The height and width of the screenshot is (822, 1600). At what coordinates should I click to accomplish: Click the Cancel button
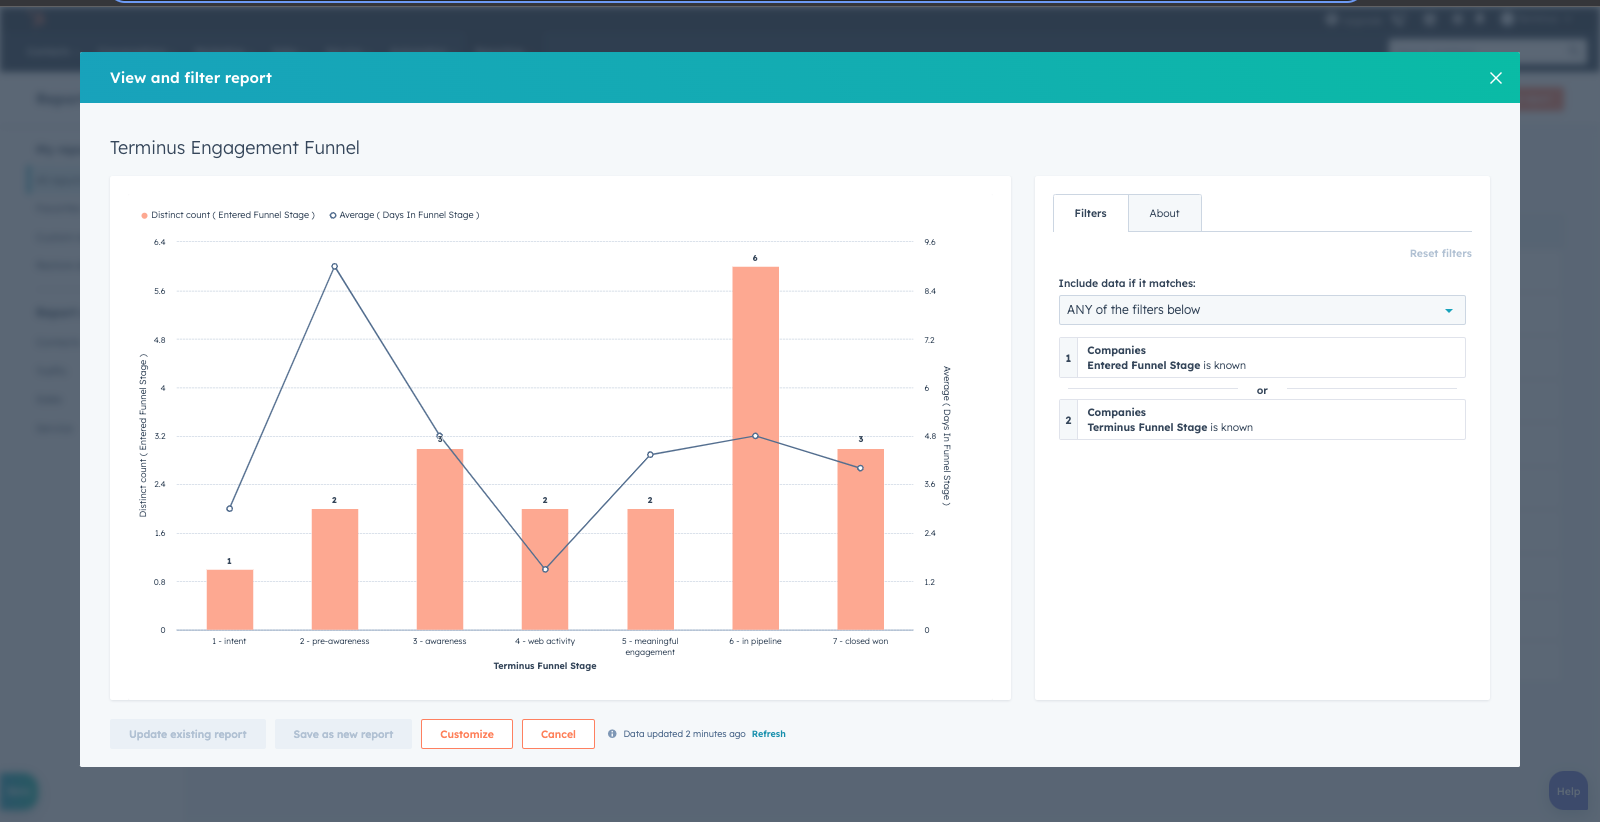click(x=558, y=734)
